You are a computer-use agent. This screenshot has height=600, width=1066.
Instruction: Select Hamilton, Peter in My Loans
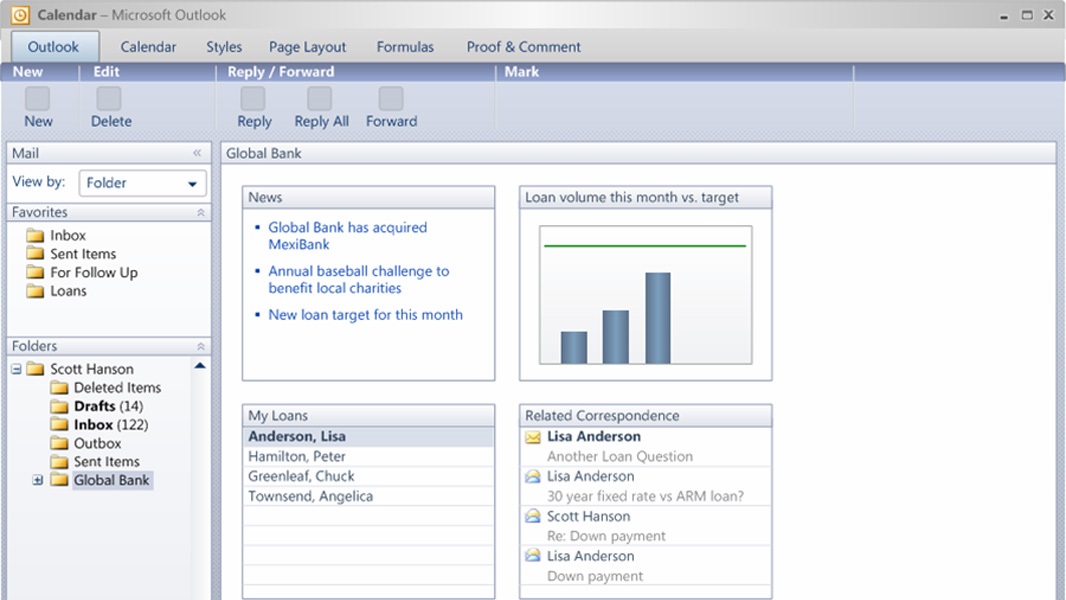[297, 457]
